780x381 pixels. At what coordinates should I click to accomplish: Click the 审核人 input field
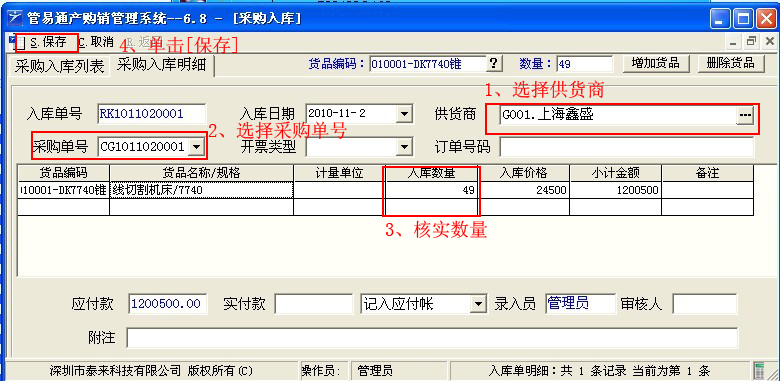[x=704, y=304]
